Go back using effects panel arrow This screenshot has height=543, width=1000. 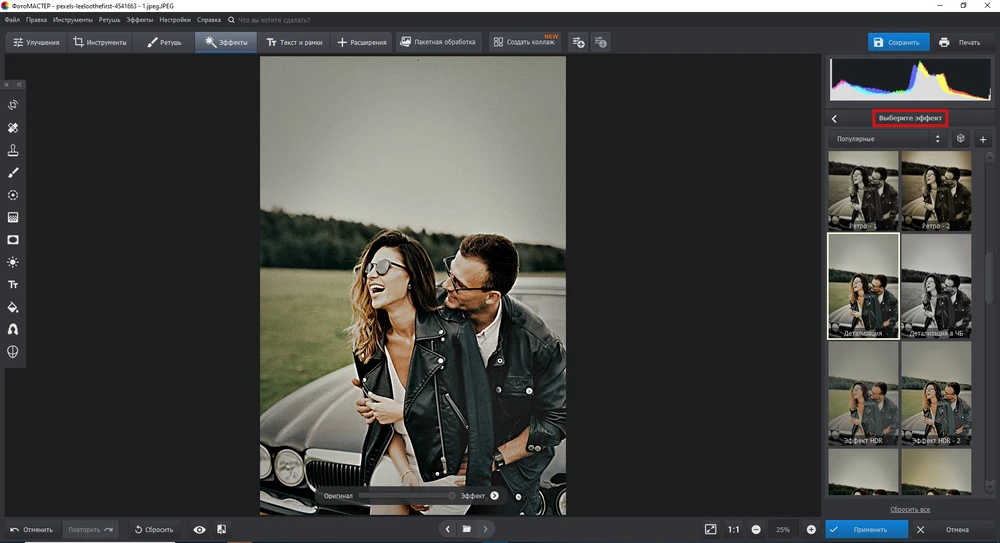point(834,118)
